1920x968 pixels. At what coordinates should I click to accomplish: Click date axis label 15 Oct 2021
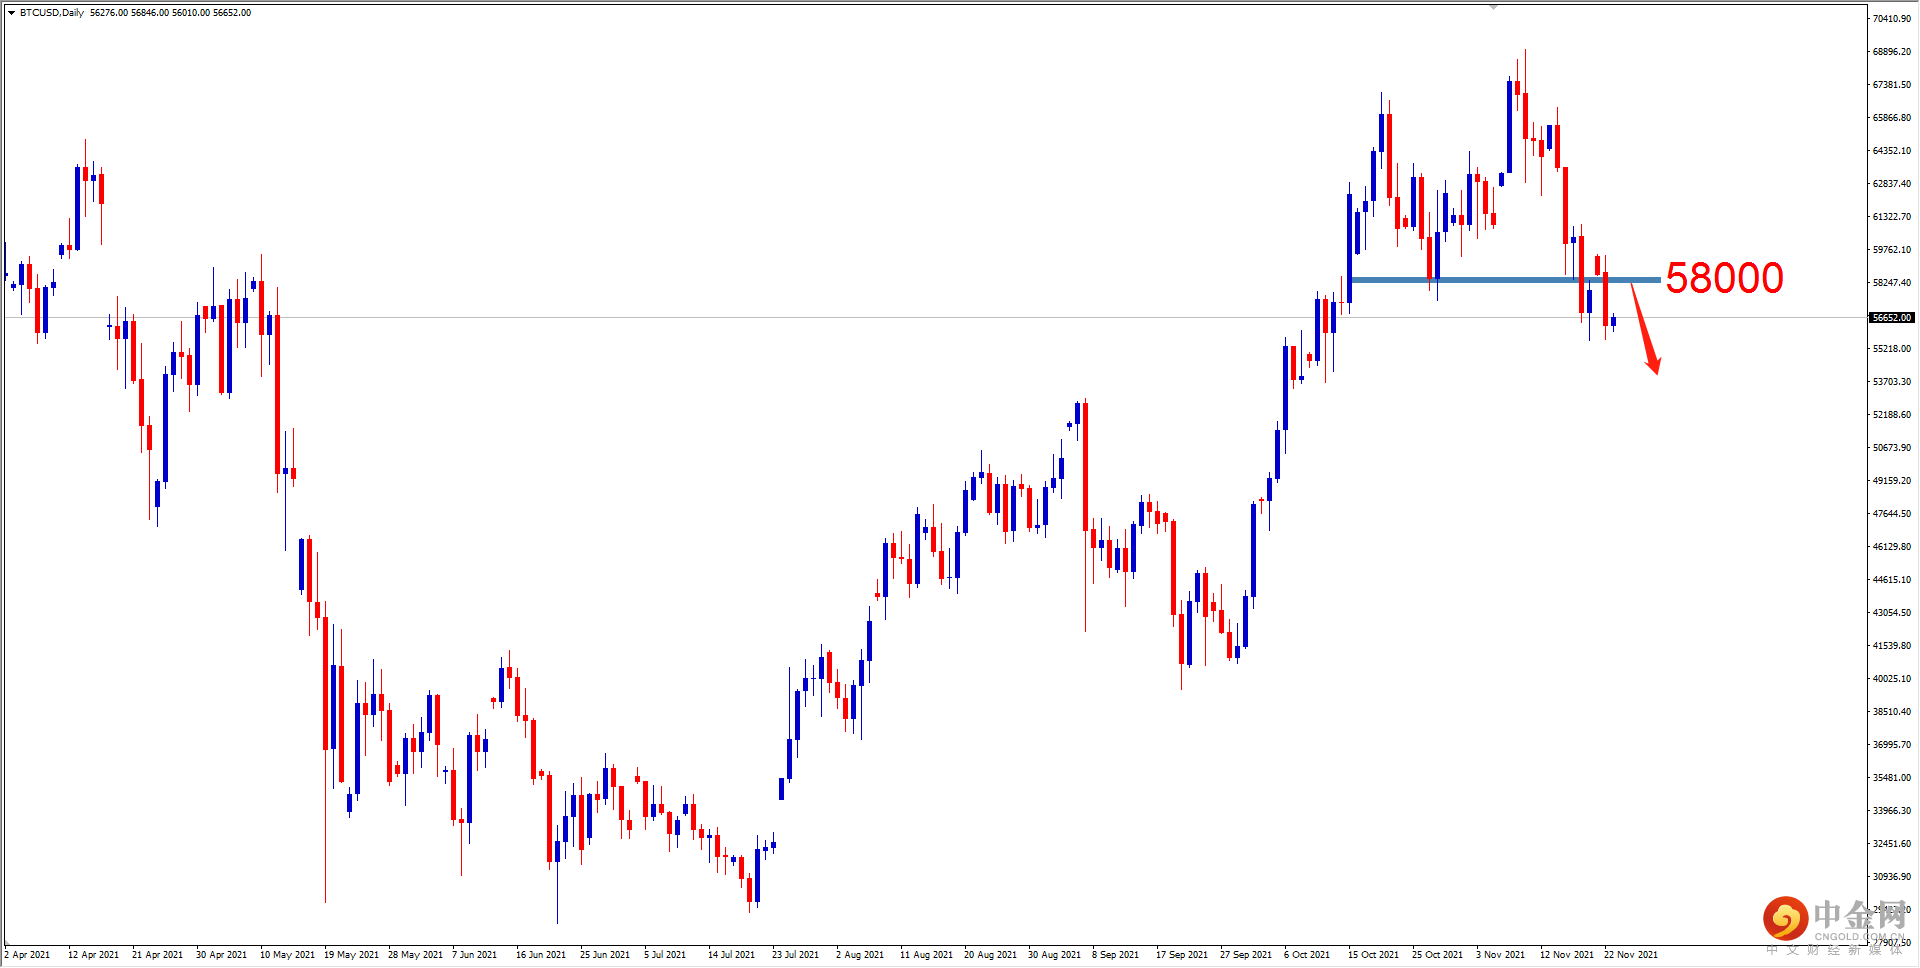pyautogui.click(x=1373, y=955)
